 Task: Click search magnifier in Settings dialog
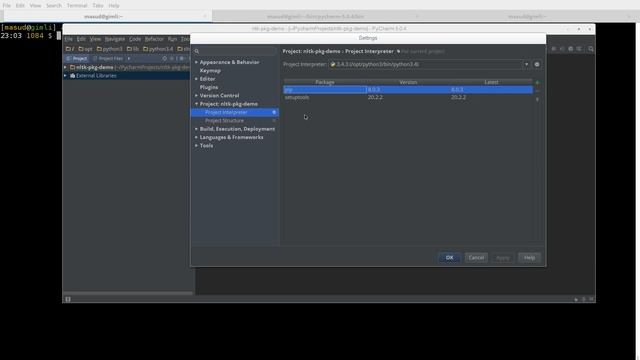[197, 51]
